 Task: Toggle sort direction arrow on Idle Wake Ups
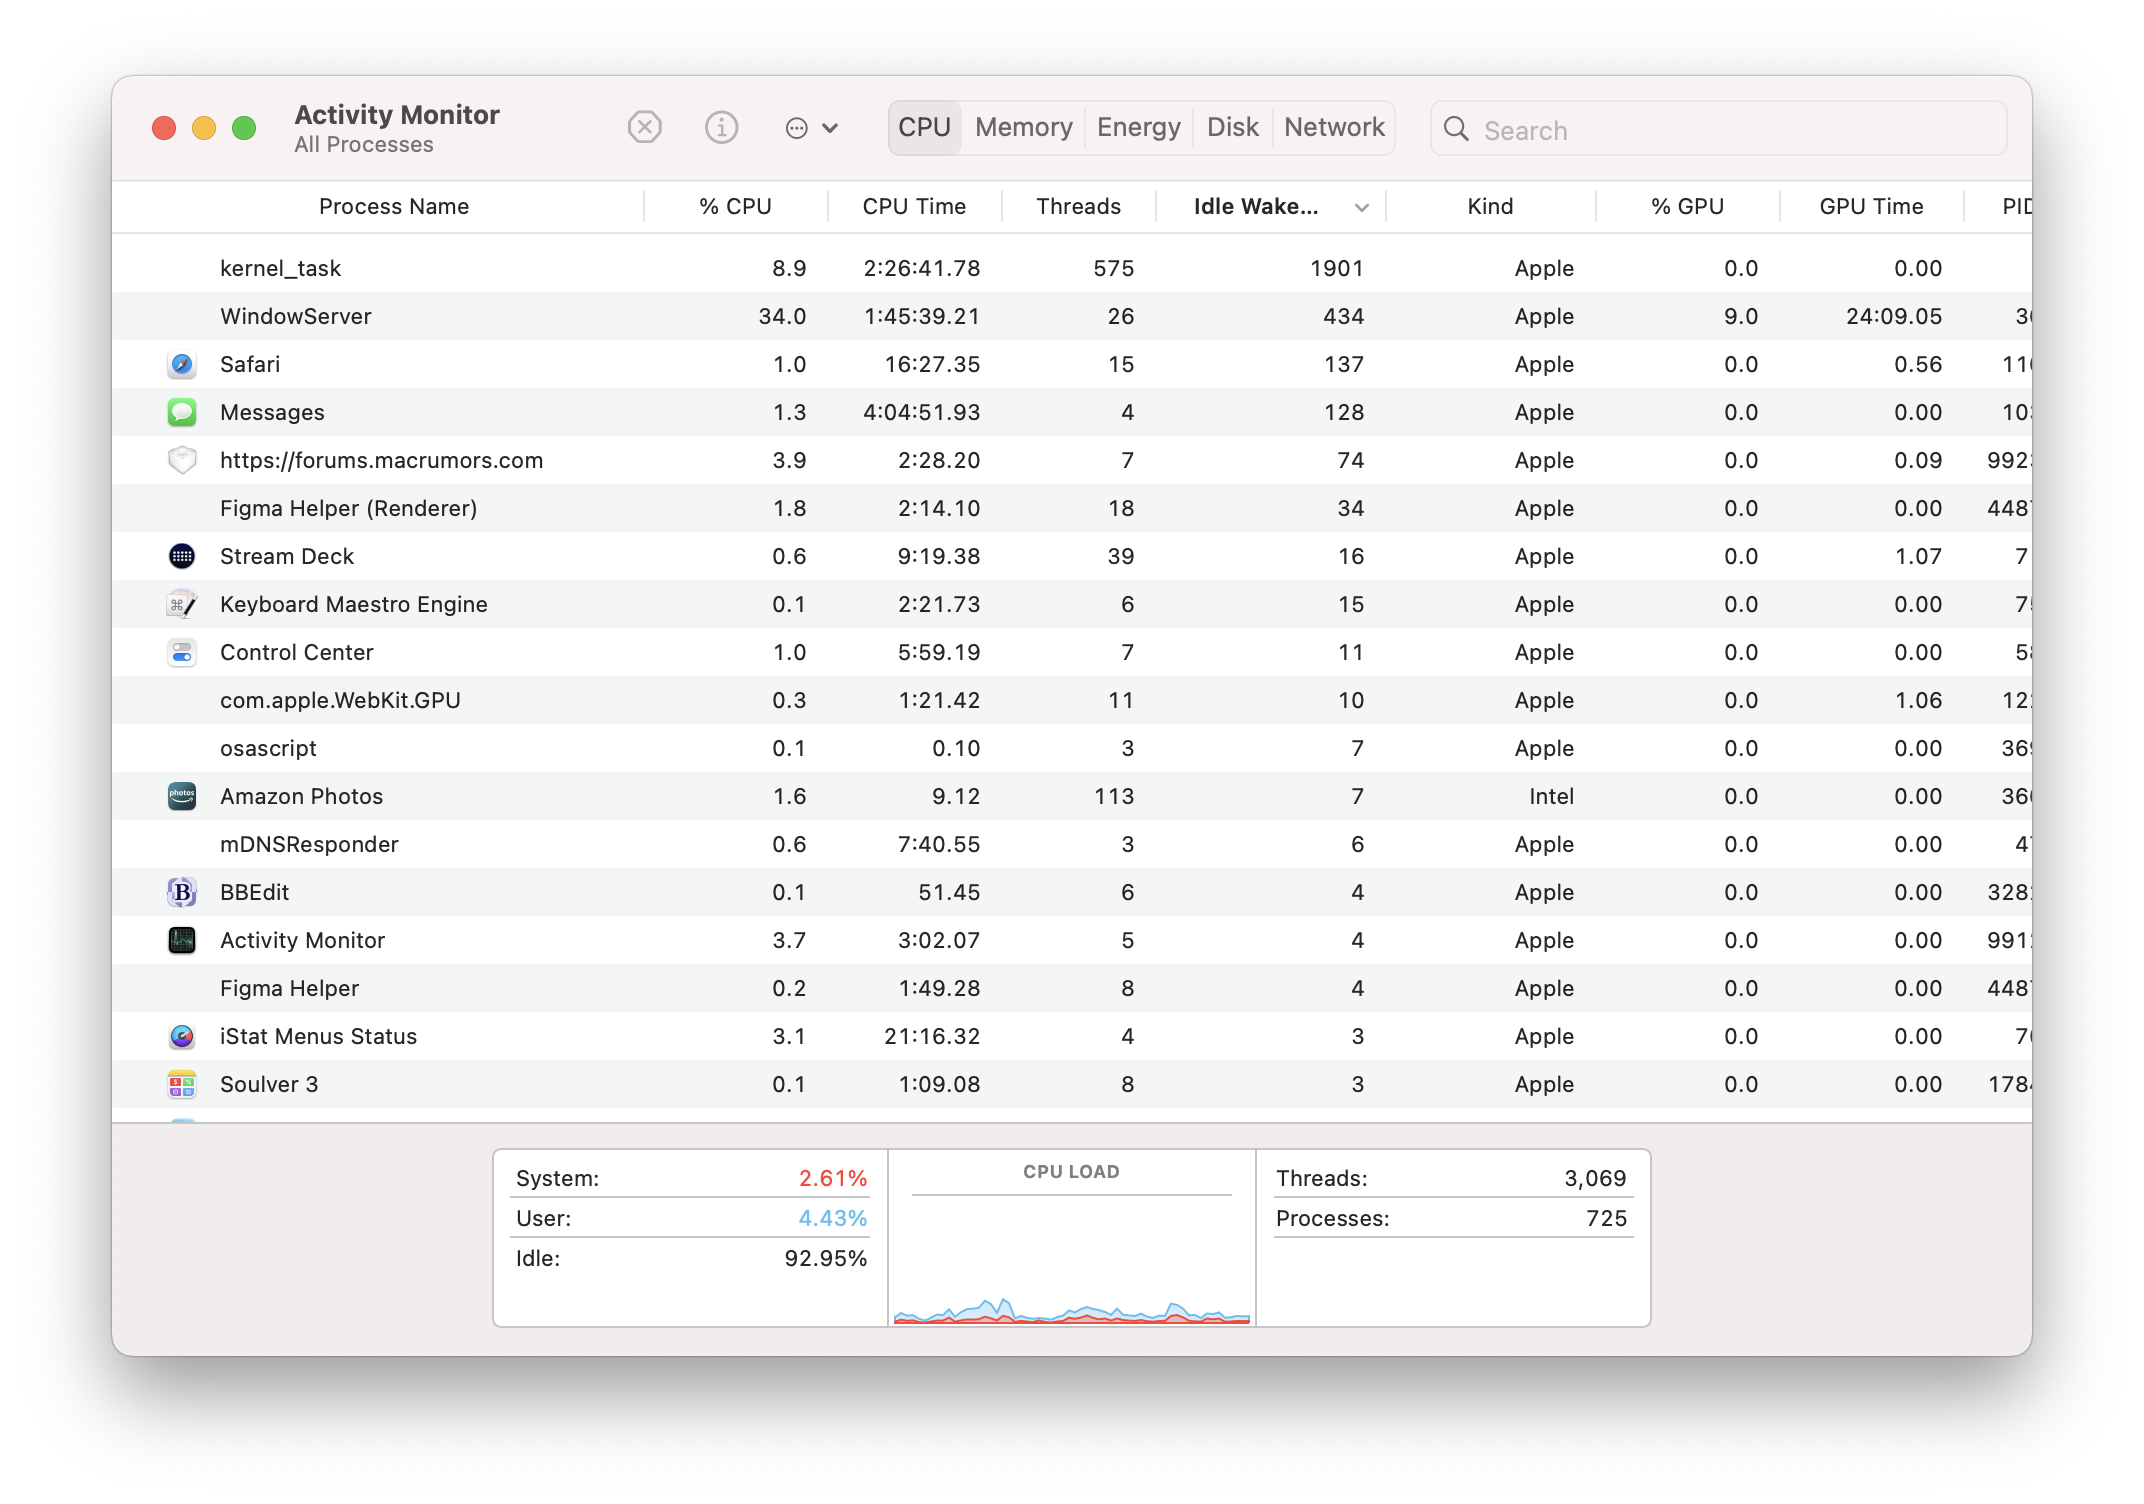pyautogui.click(x=1362, y=207)
